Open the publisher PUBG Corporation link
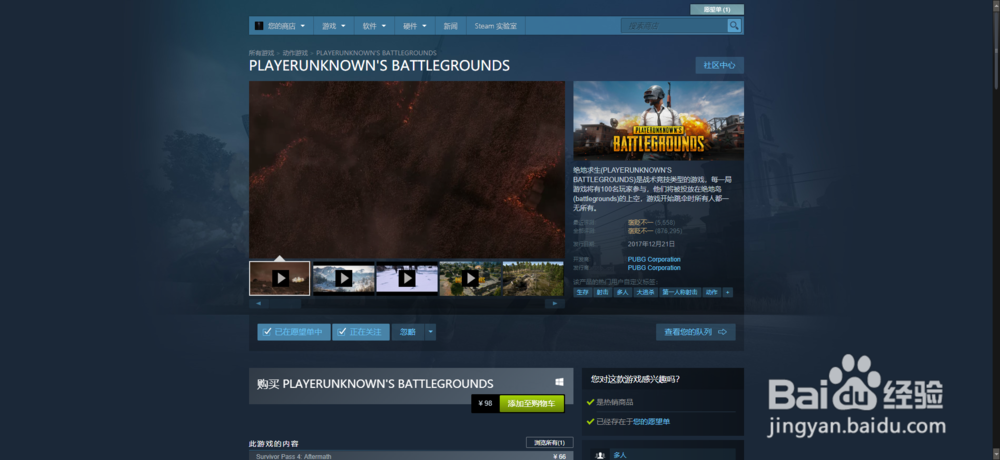Viewport: 1000px width, 460px height. pyautogui.click(x=654, y=268)
